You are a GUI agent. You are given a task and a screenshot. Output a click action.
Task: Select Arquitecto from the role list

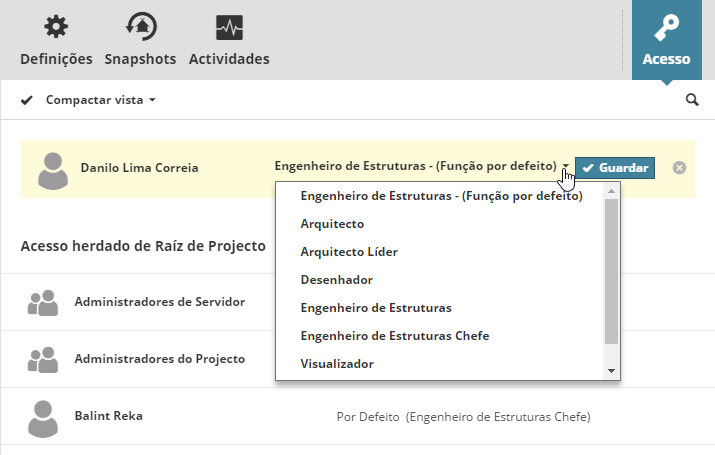(x=332, y=224)
